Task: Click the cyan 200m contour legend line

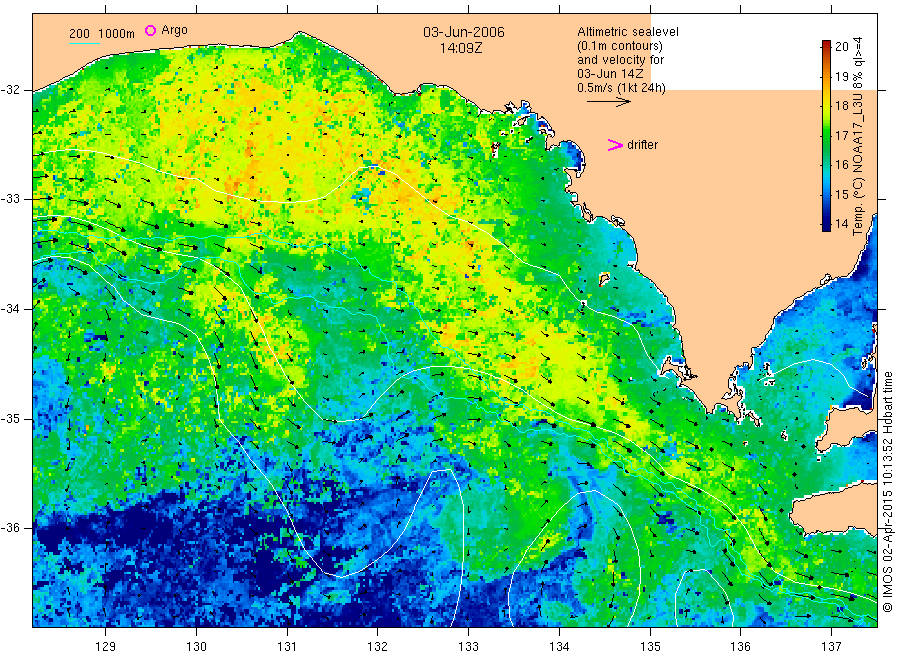Action: [x=84, y=44]
